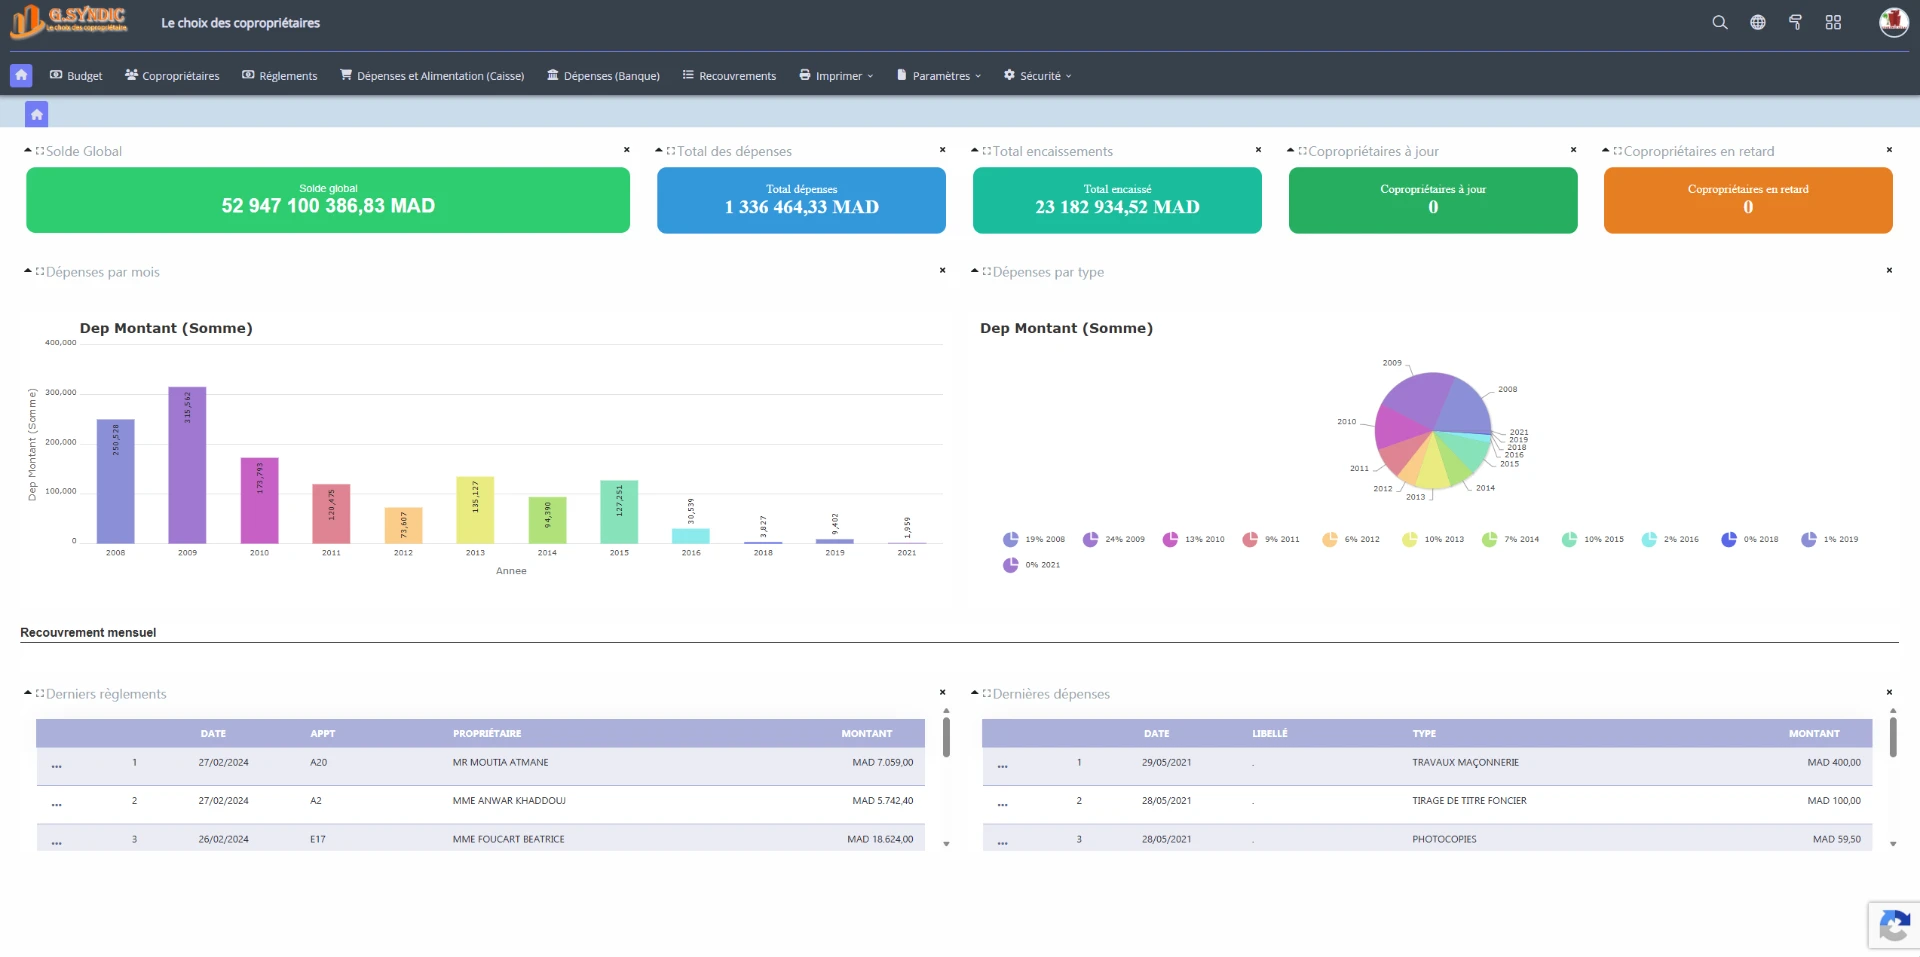Expand the Imprimer dropdown
1920x957 pixels.
pyautogui.click(x=836, y=75)
